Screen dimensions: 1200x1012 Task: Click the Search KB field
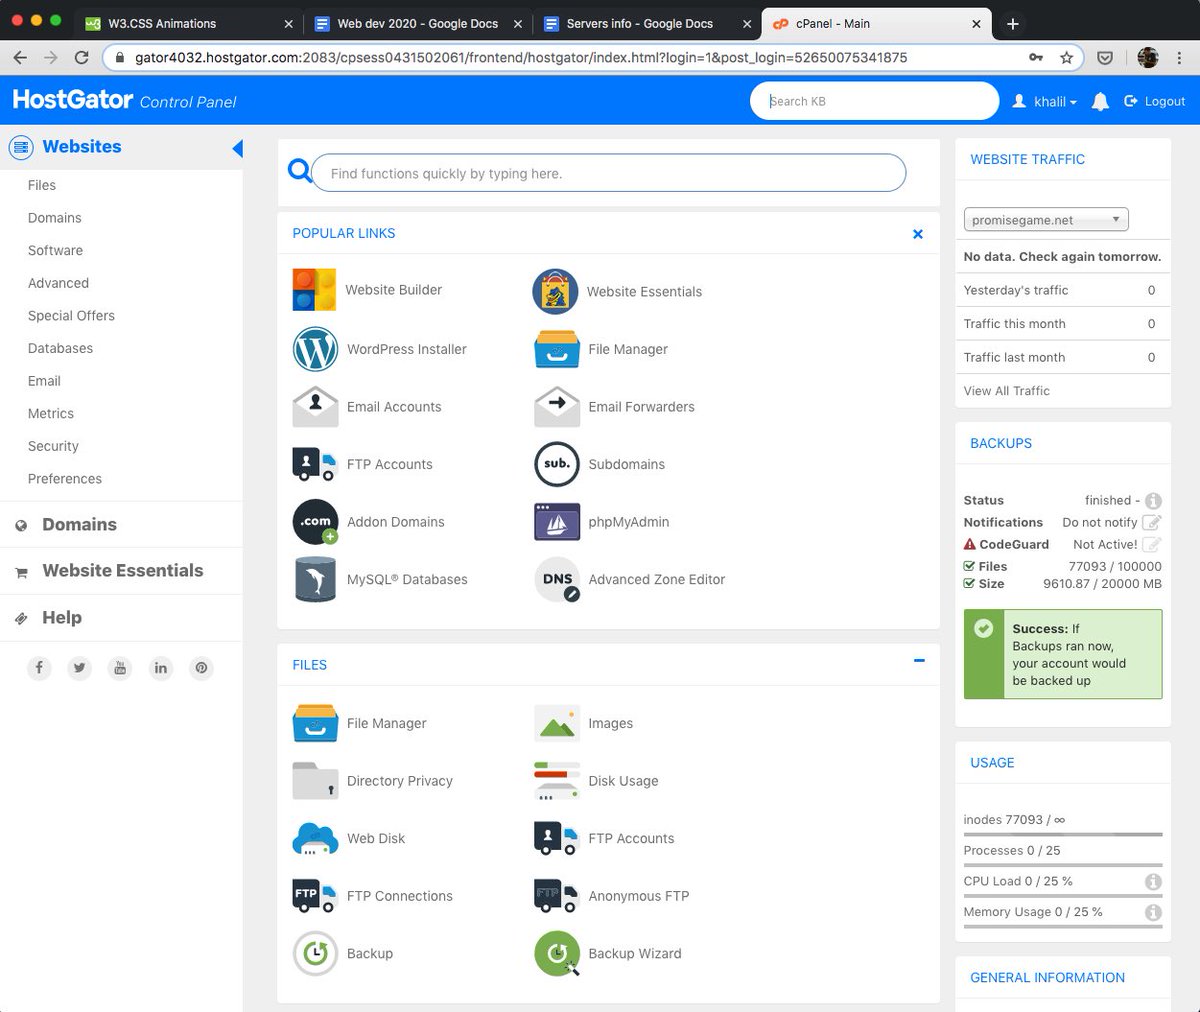point(875,101)
